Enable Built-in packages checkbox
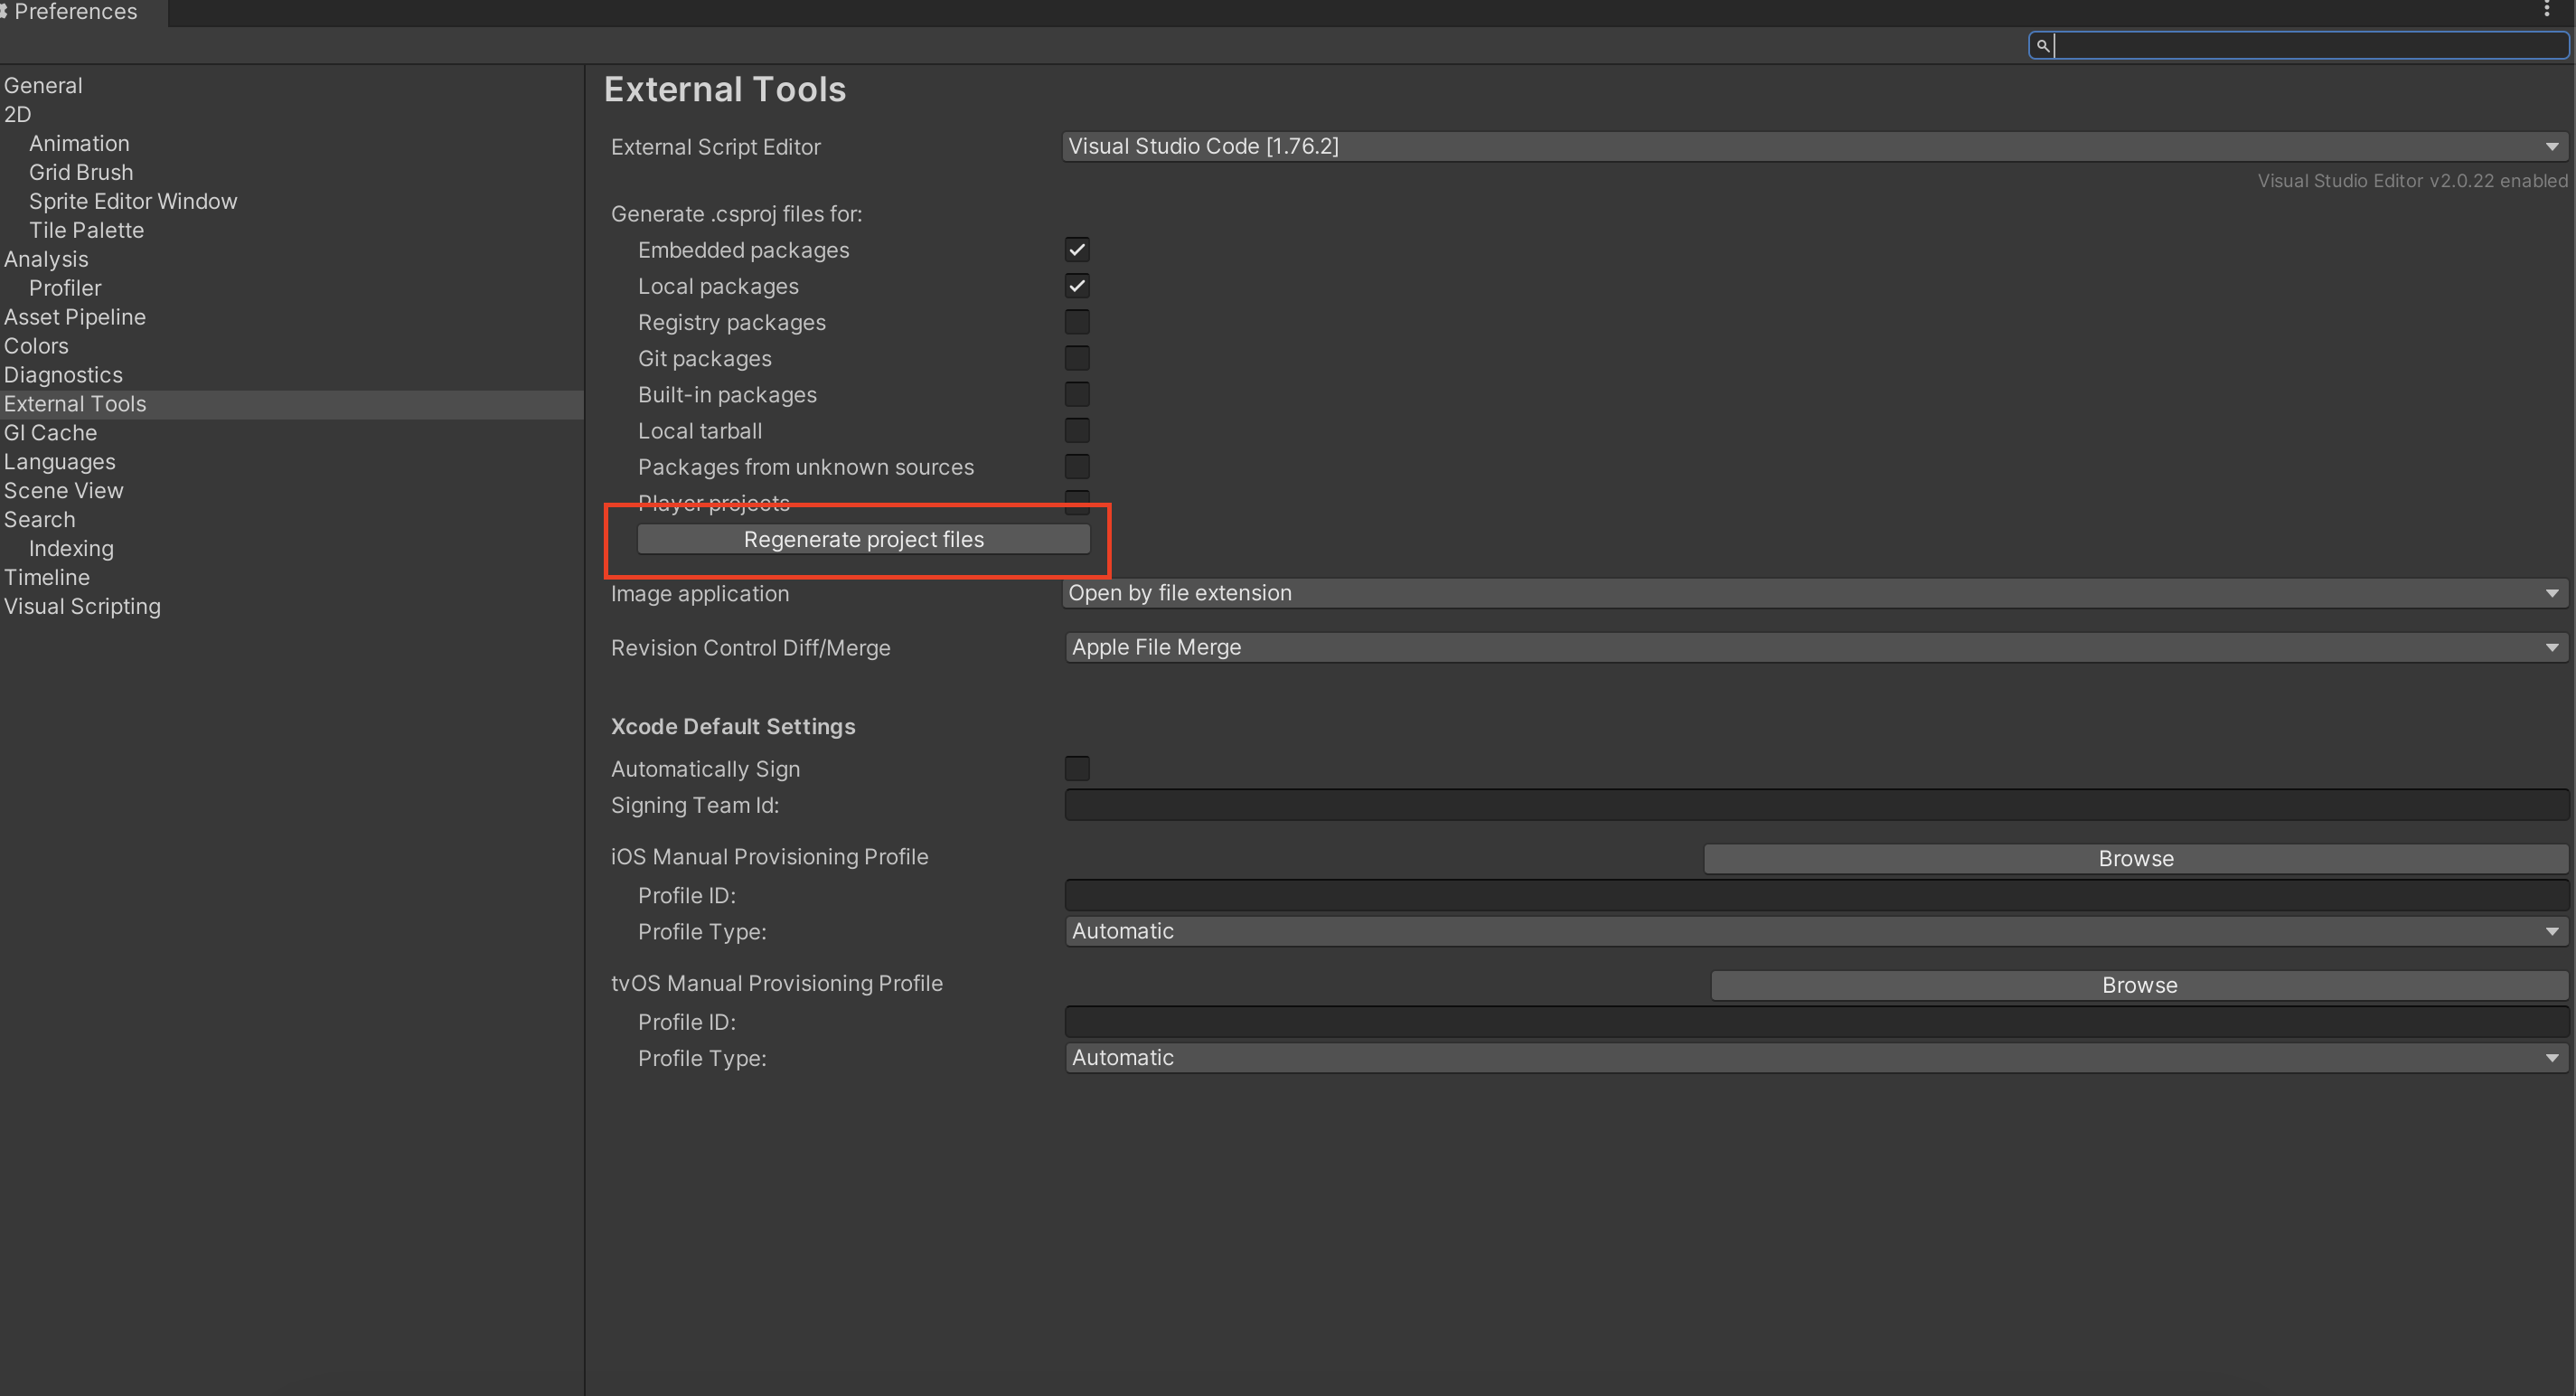 coord(1077,394)
